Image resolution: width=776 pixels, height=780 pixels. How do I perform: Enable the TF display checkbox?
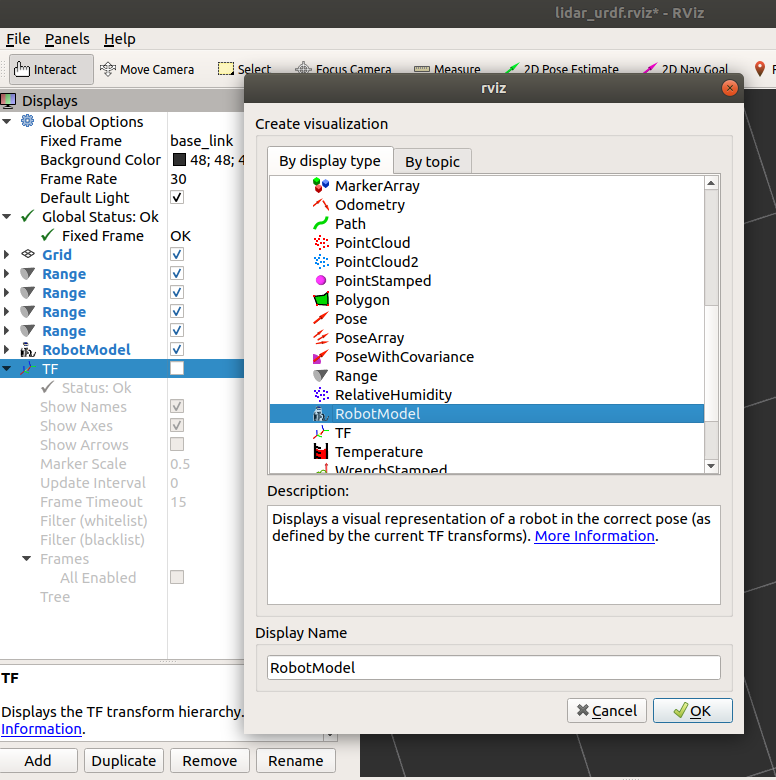[x=177, y=368]
